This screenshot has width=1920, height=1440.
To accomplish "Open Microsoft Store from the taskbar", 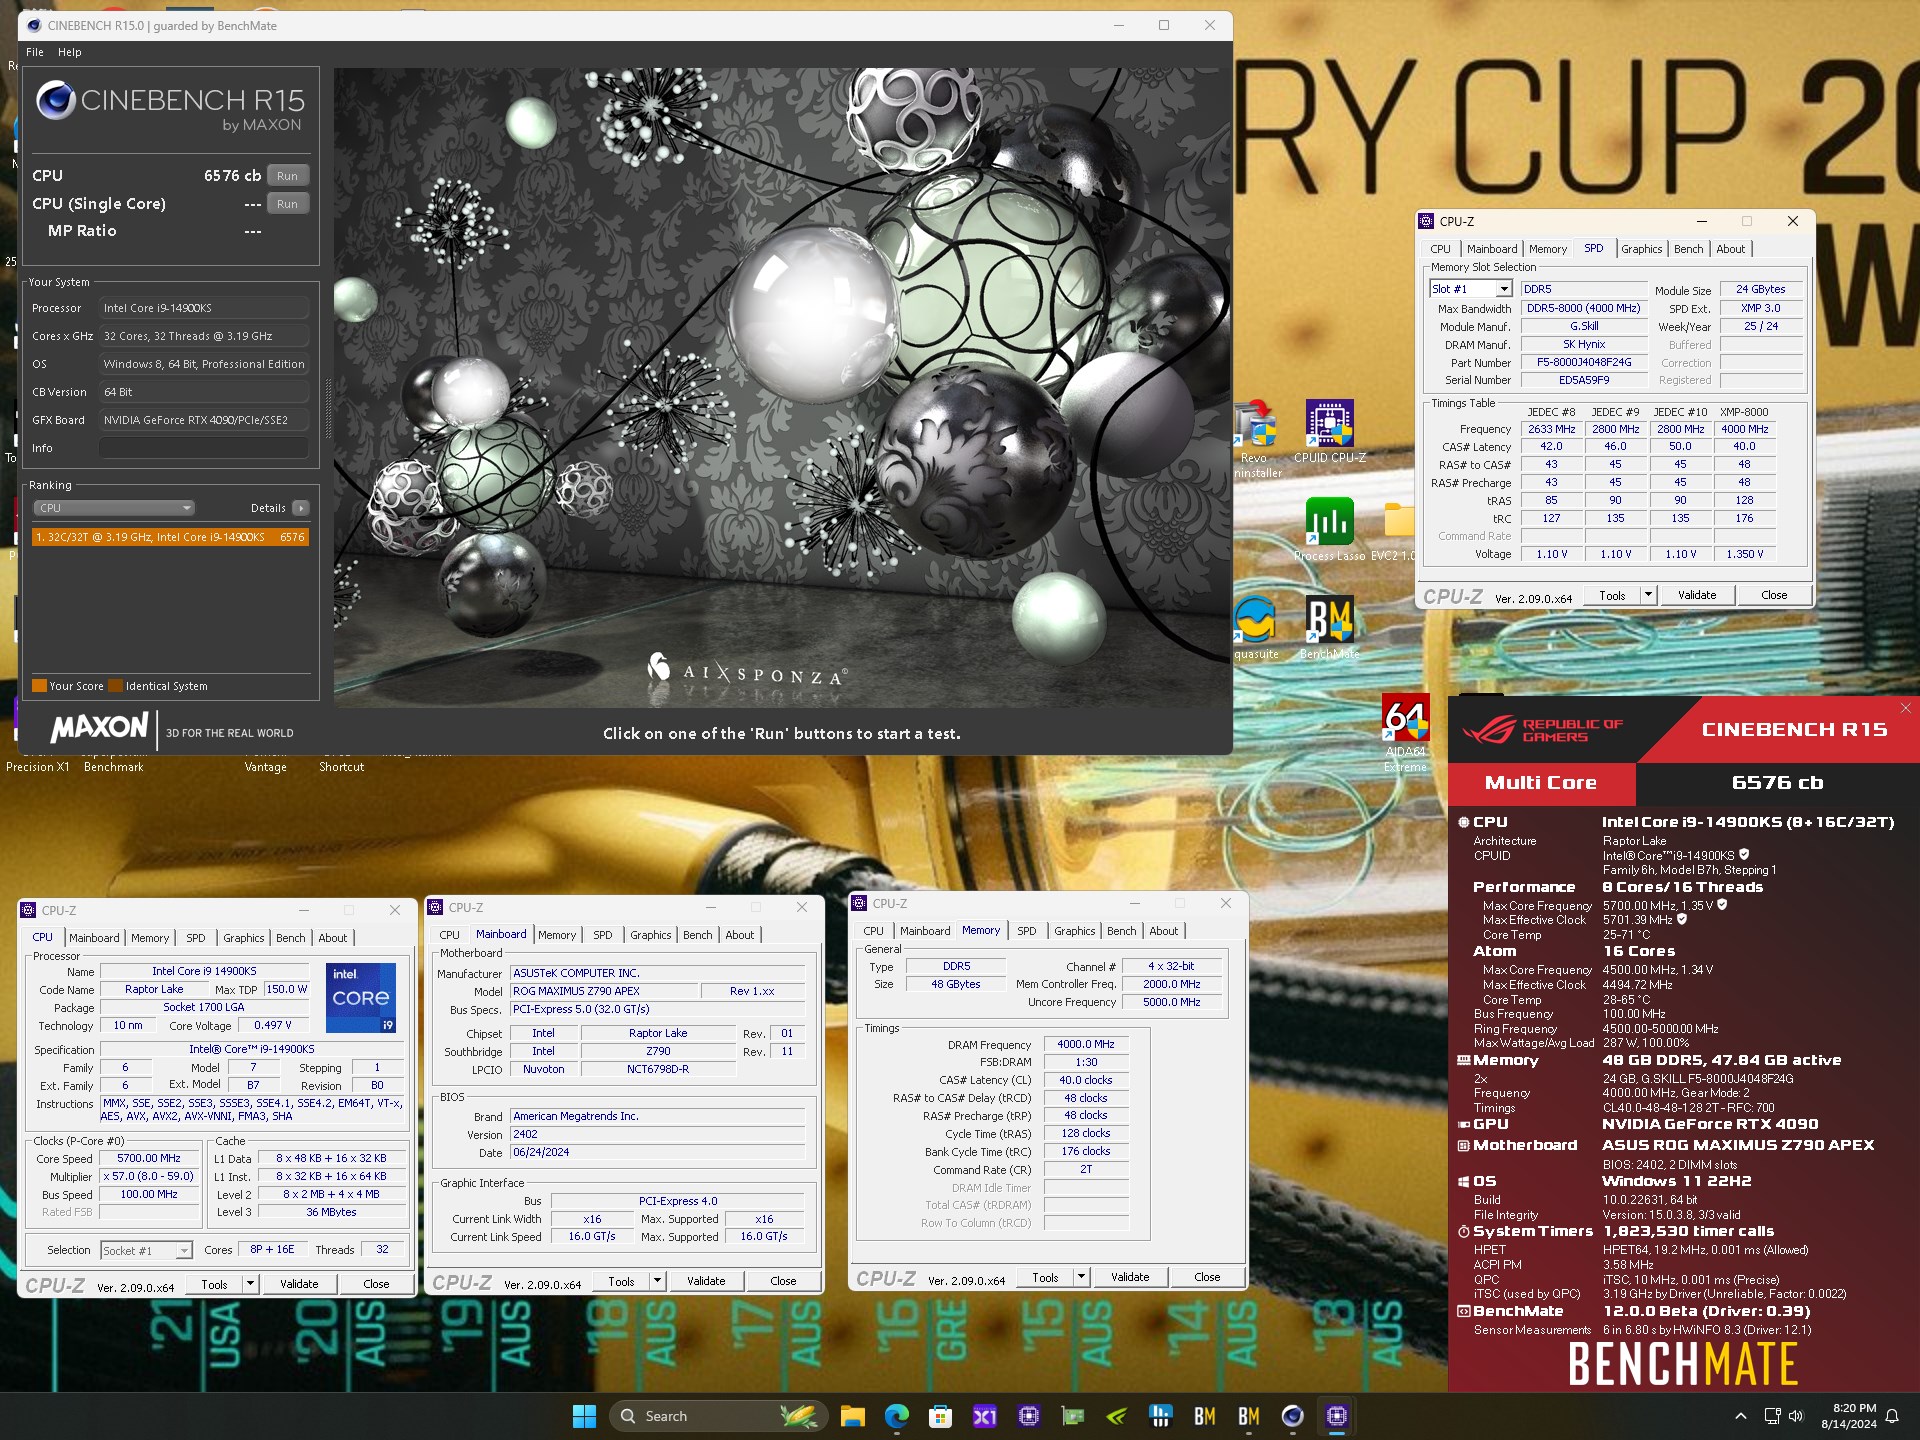I will (940, 1416).
